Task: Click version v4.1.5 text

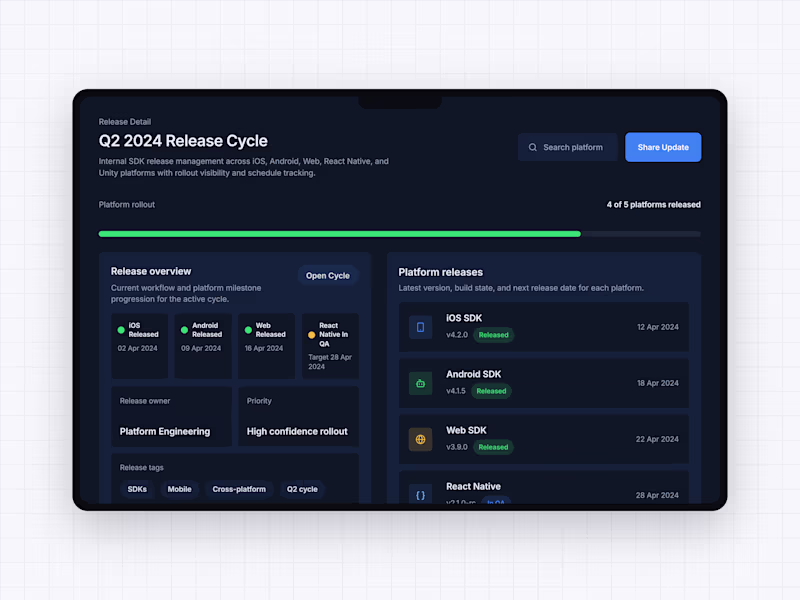Action: [456, 391]
